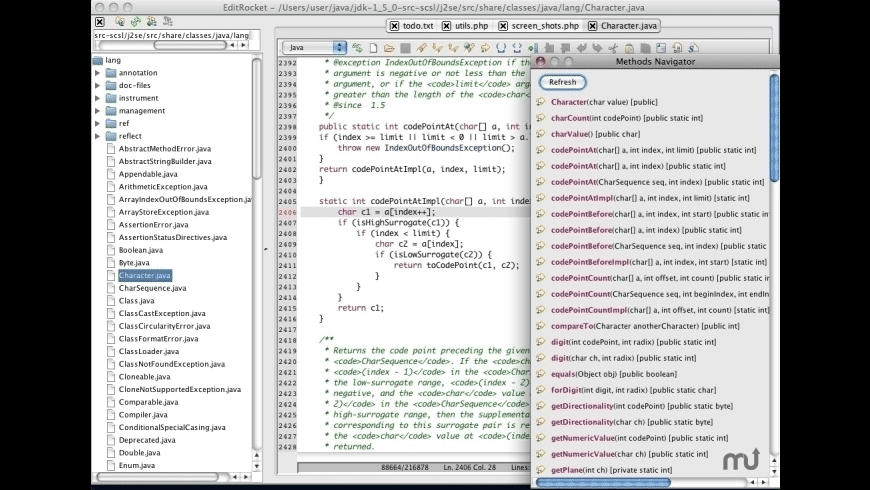Click the file icon beside Boolean.java
The height and width of the screenshot is (490, 870).
[x=111, y=250]
